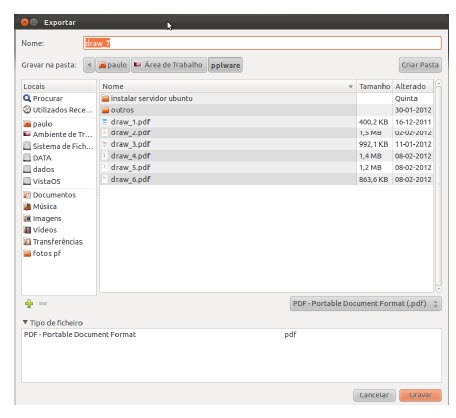Click the 30-01-2012 date cell
Image resolution: width=456 pixels, height=418 pixels.
tap(413, 110)
